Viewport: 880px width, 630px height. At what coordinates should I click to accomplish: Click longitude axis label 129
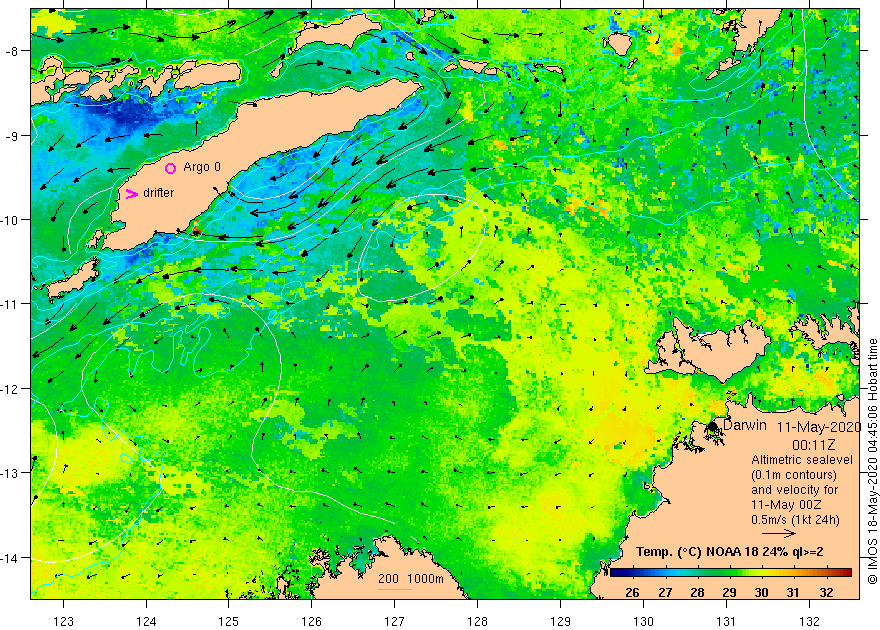[560, 621]
